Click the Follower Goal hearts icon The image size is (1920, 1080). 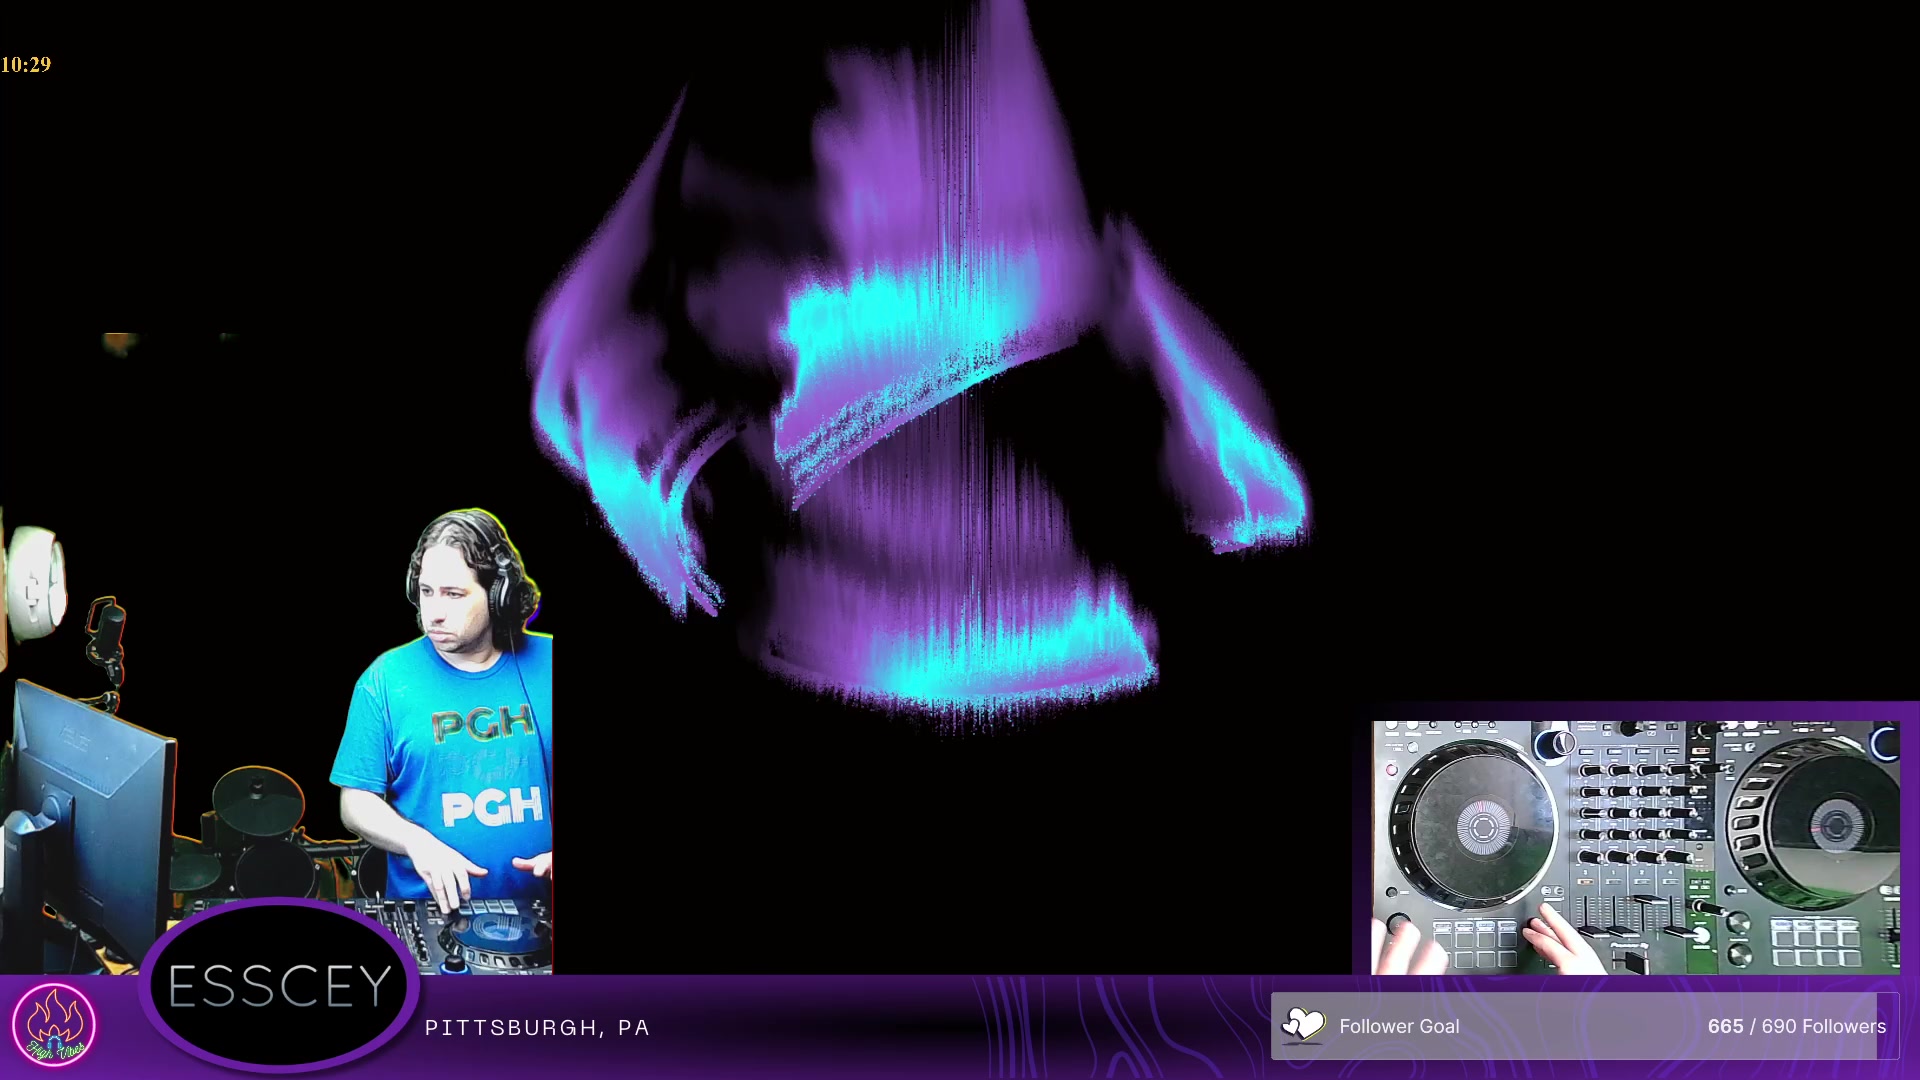[x=1303, y=1025]
